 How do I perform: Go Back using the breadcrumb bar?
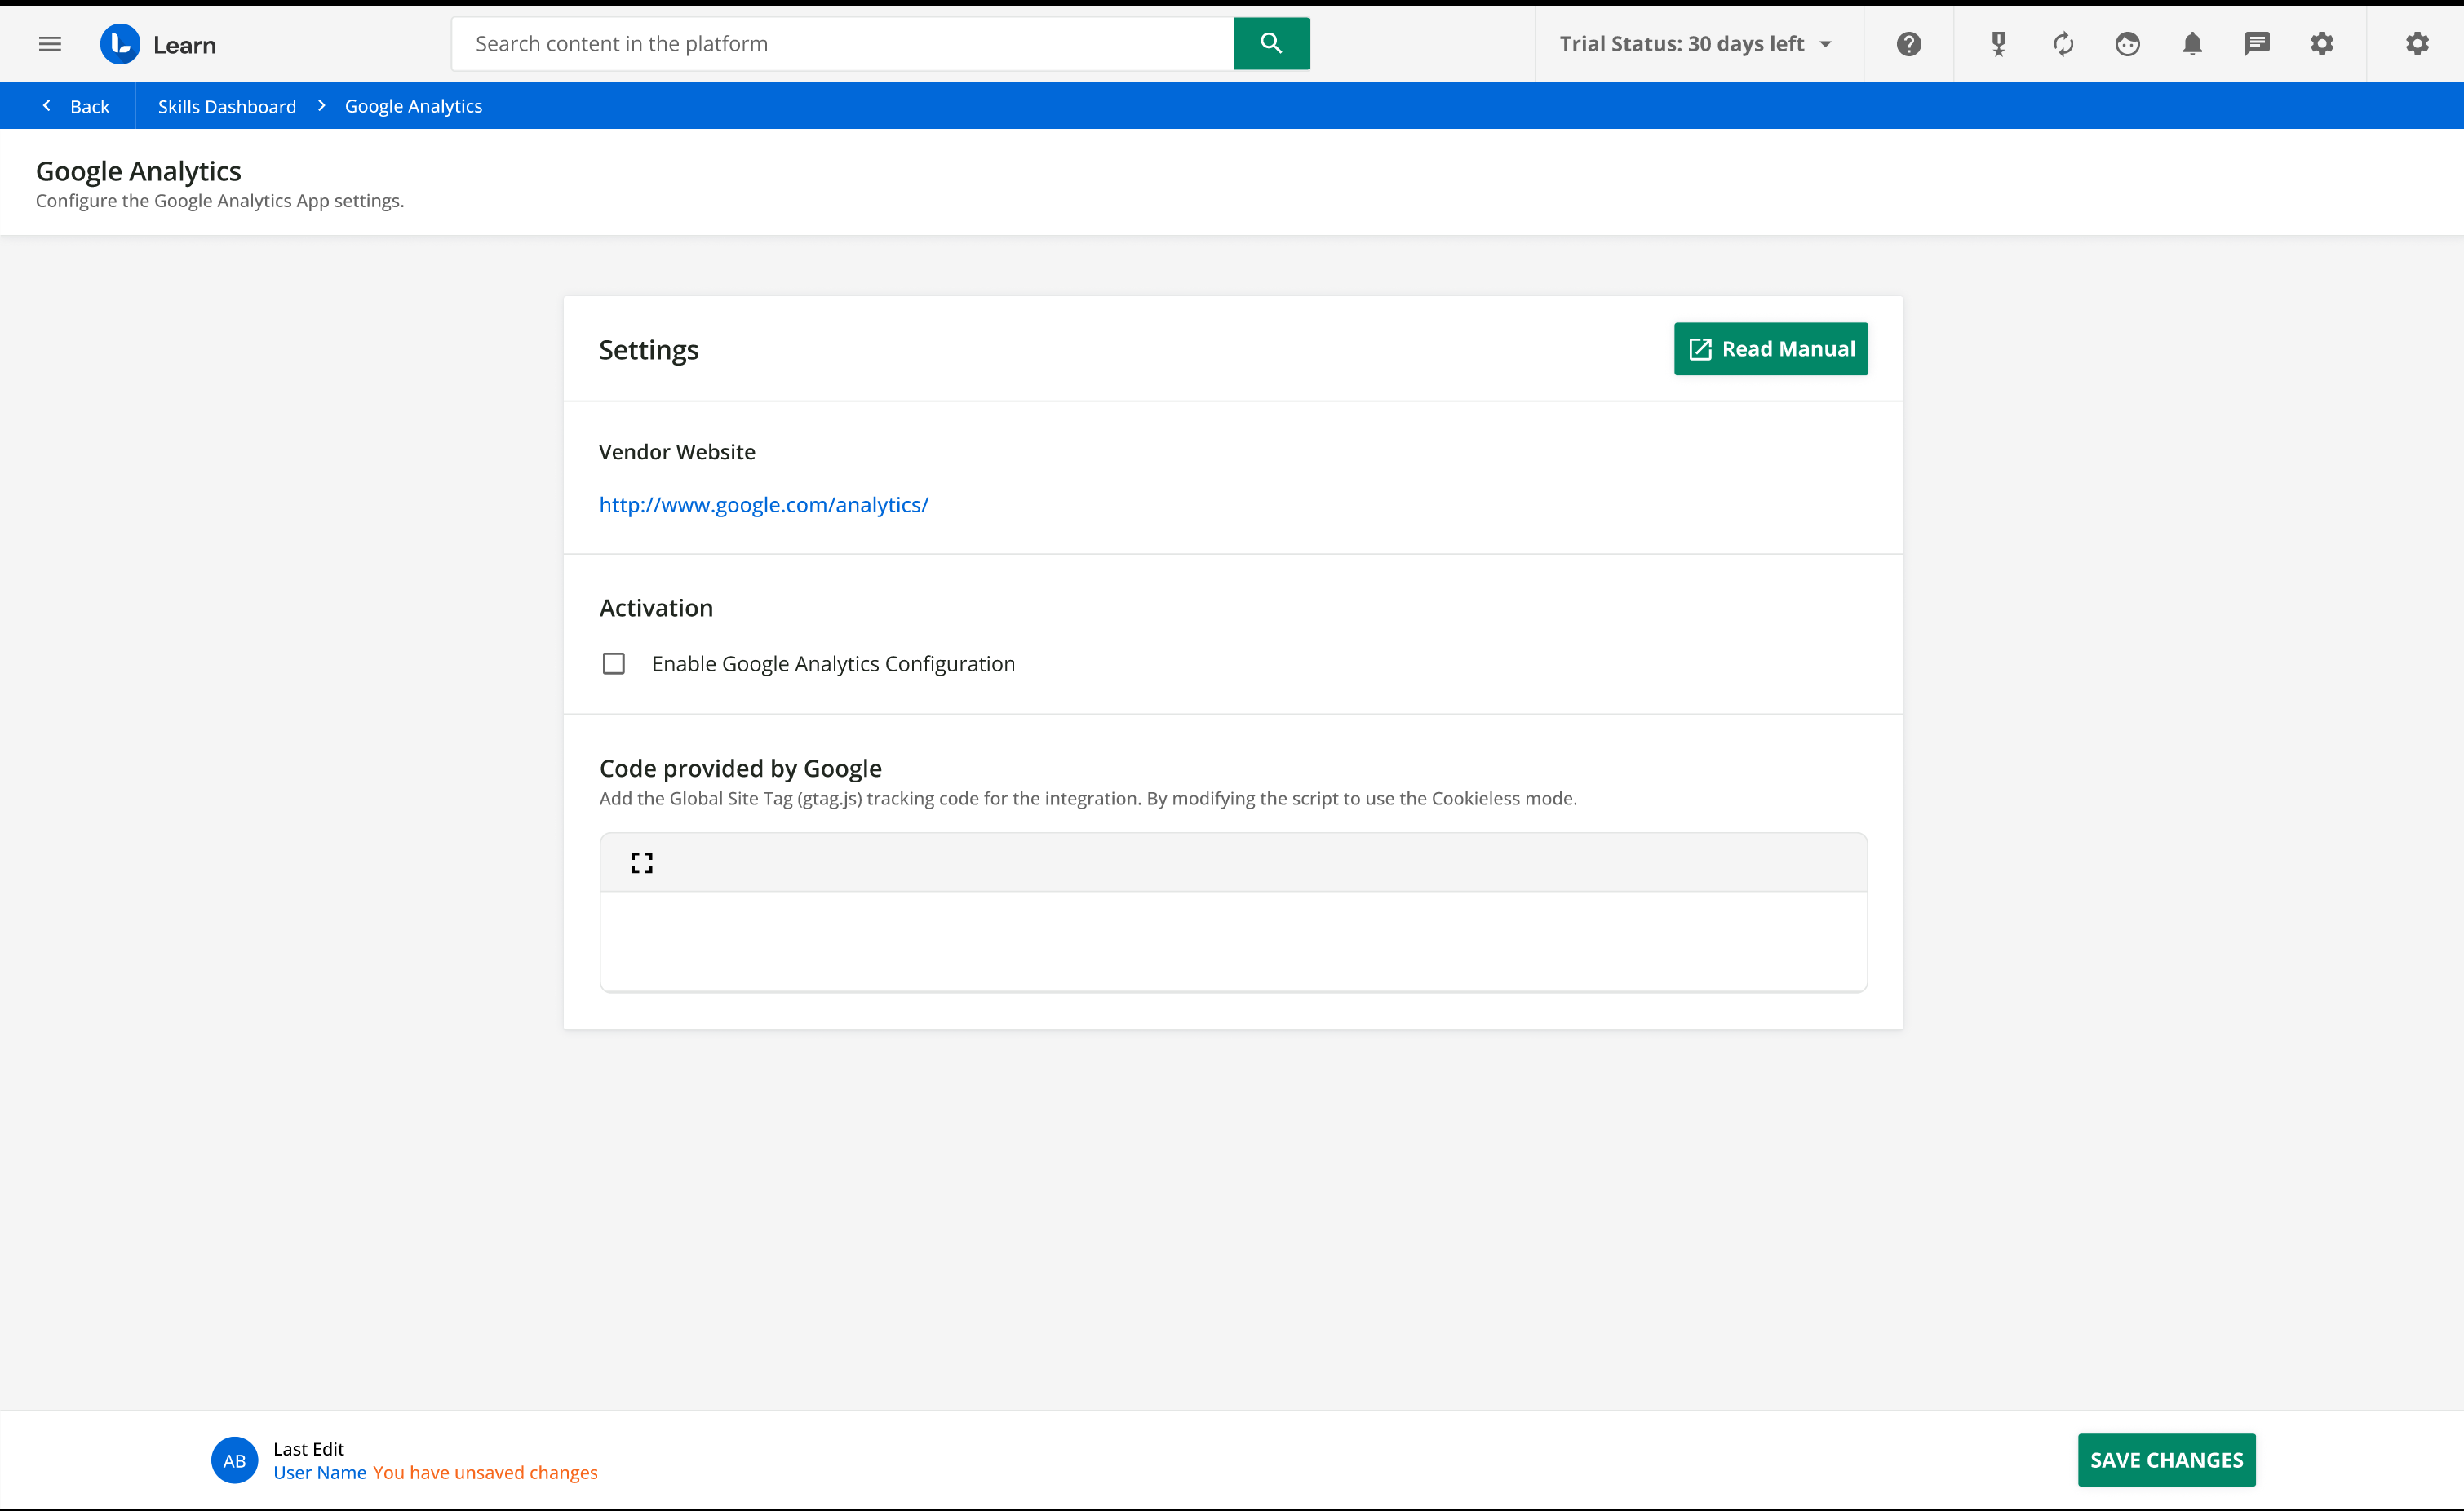coord(76,106)
